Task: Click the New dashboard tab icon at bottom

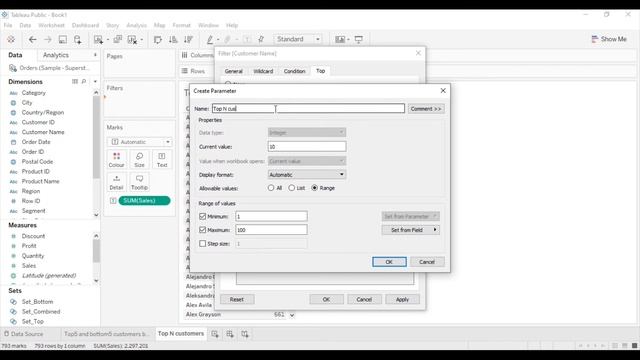Action: pos(230,334)
